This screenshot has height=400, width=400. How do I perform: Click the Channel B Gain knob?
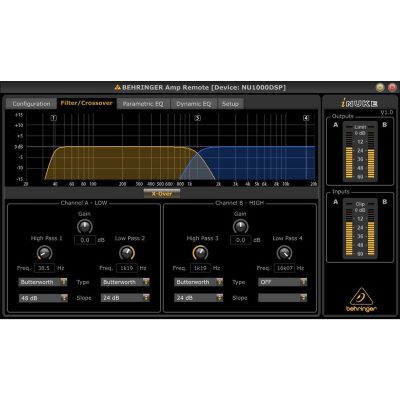click(x=240, y=227)
